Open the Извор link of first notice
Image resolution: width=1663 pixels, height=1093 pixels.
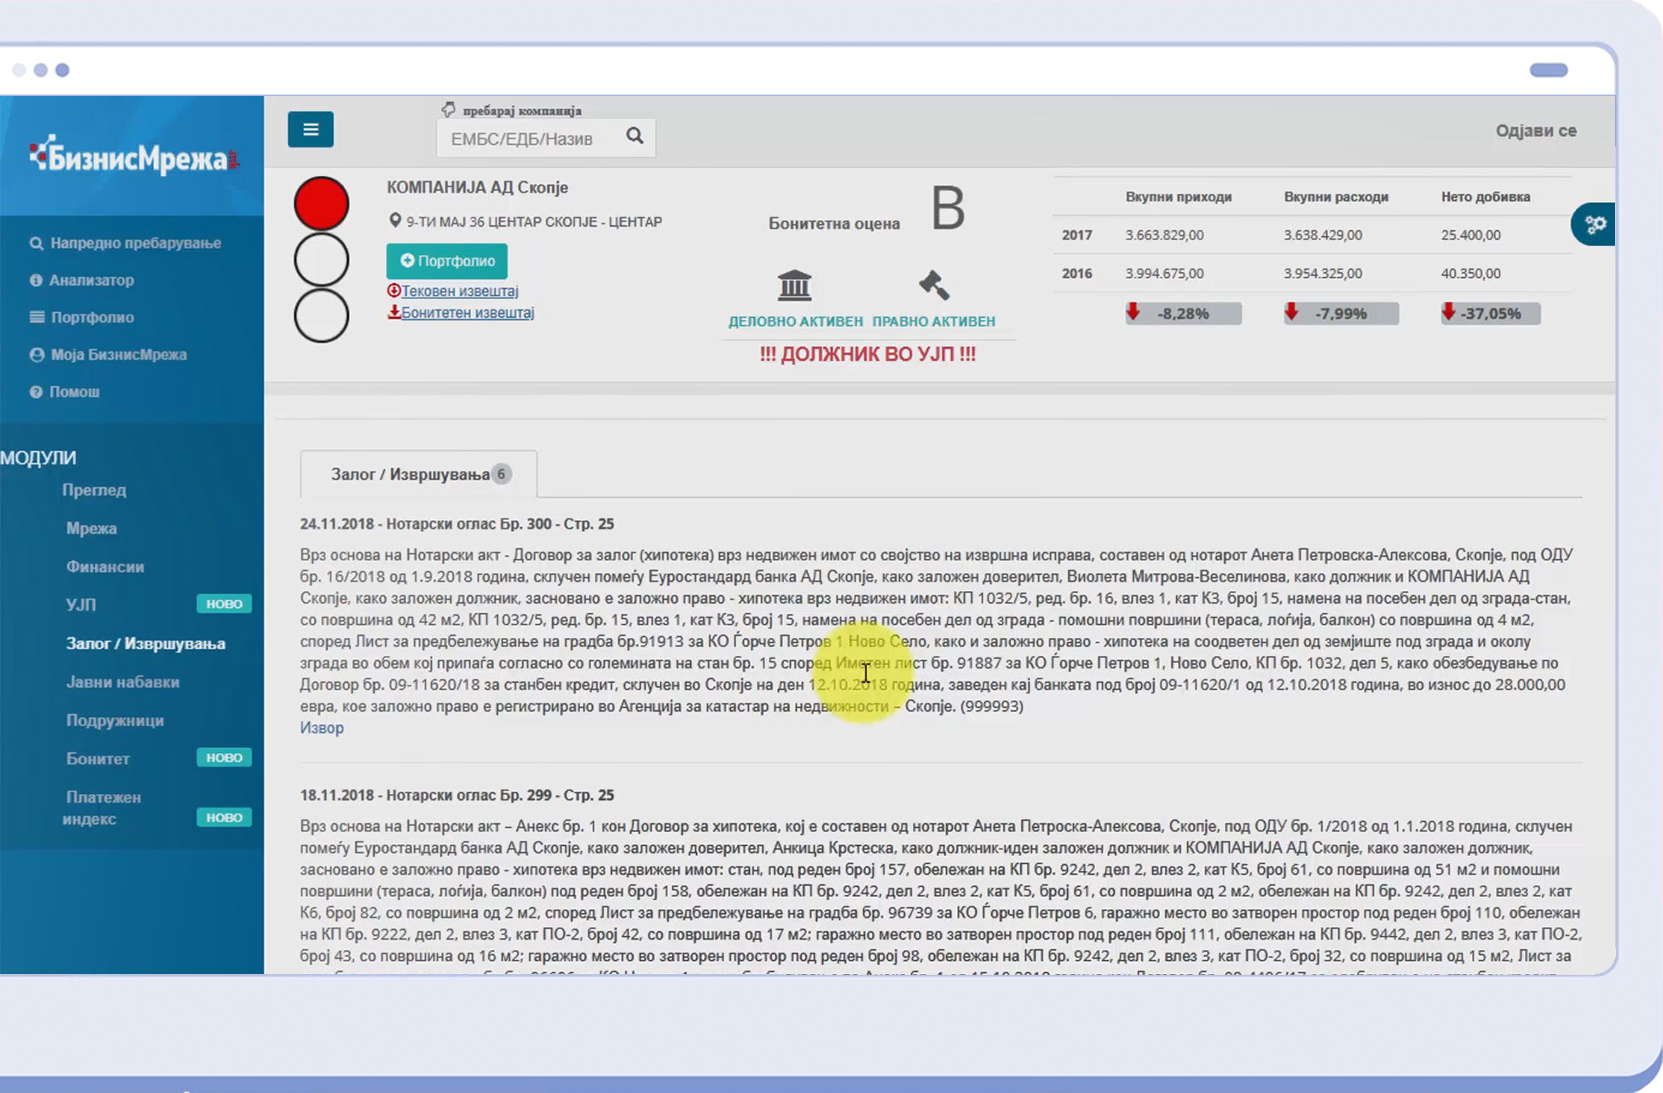tap(322, 728)
